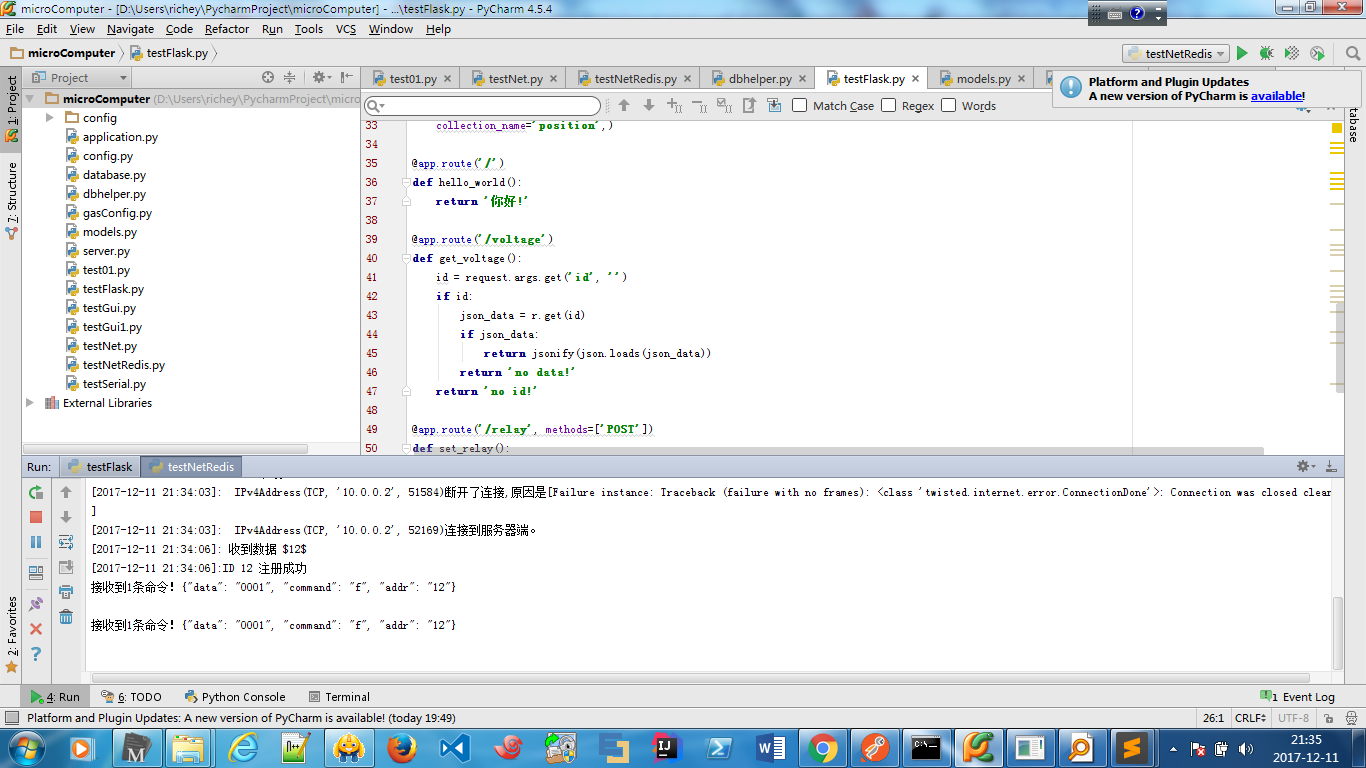This screenshot has height=768, width=1366.
Task: Hide the Run tool window
Action: [x=1331, y=466]
